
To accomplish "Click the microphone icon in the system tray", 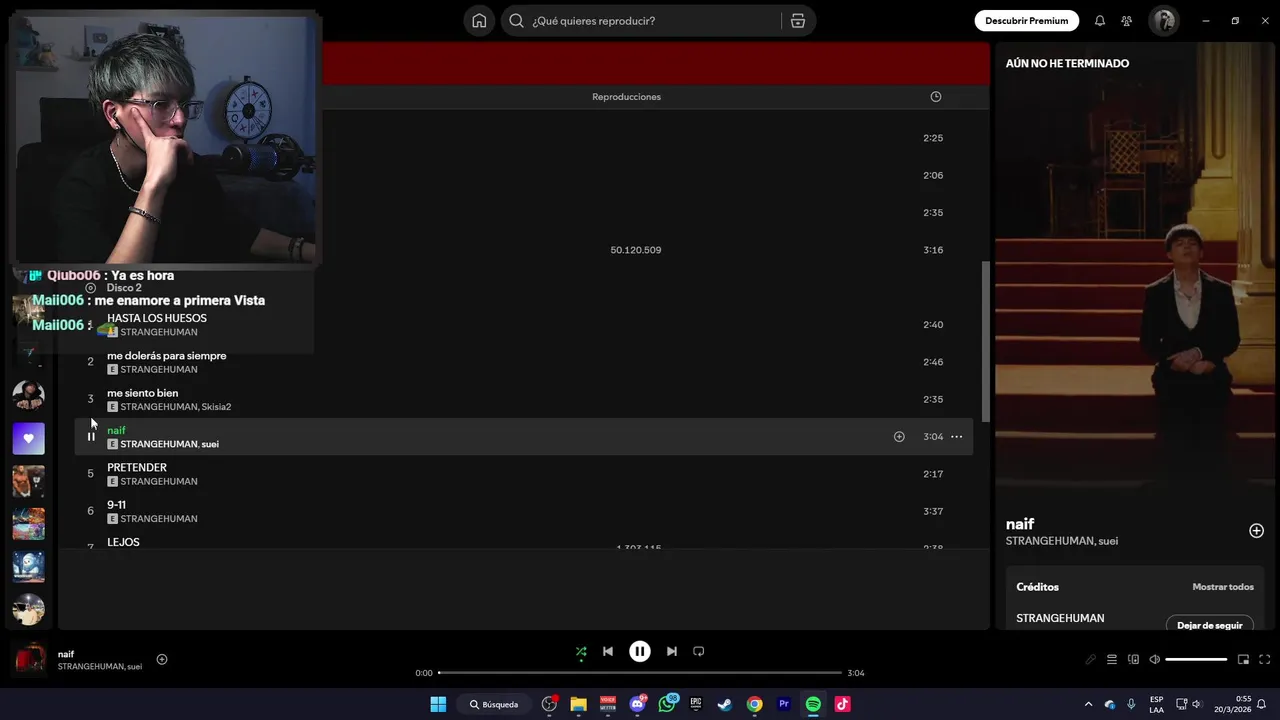I will point(1131,704).
